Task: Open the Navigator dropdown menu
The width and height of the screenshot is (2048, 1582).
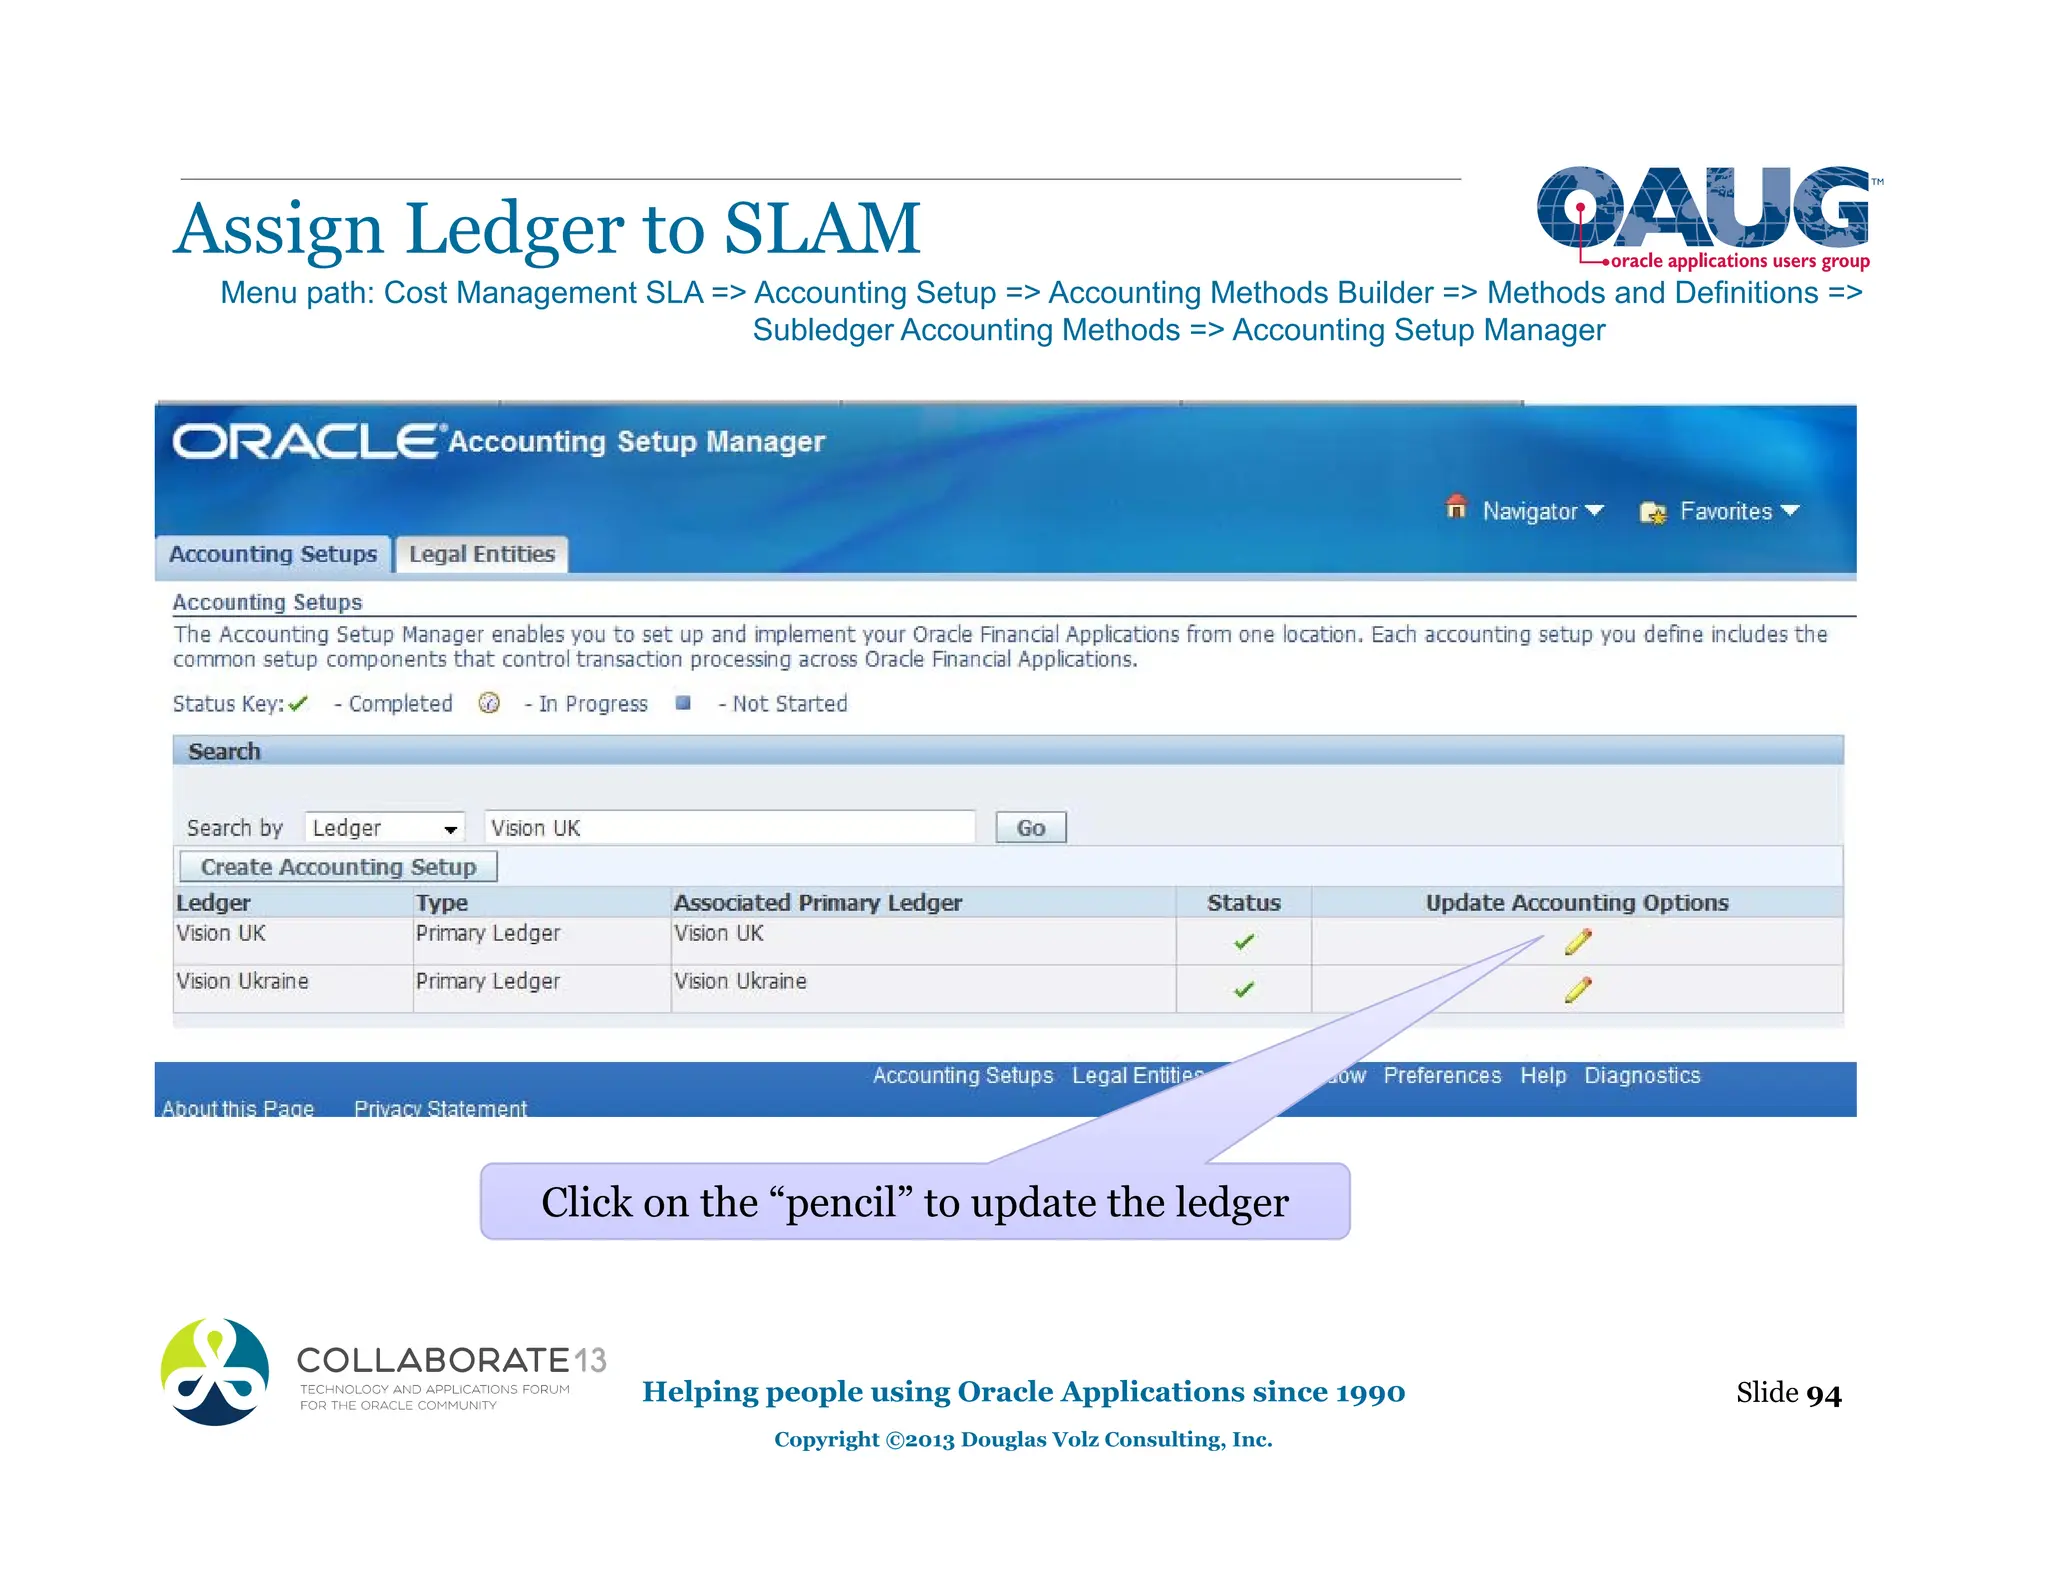Action: click(x=1543, y=511)
